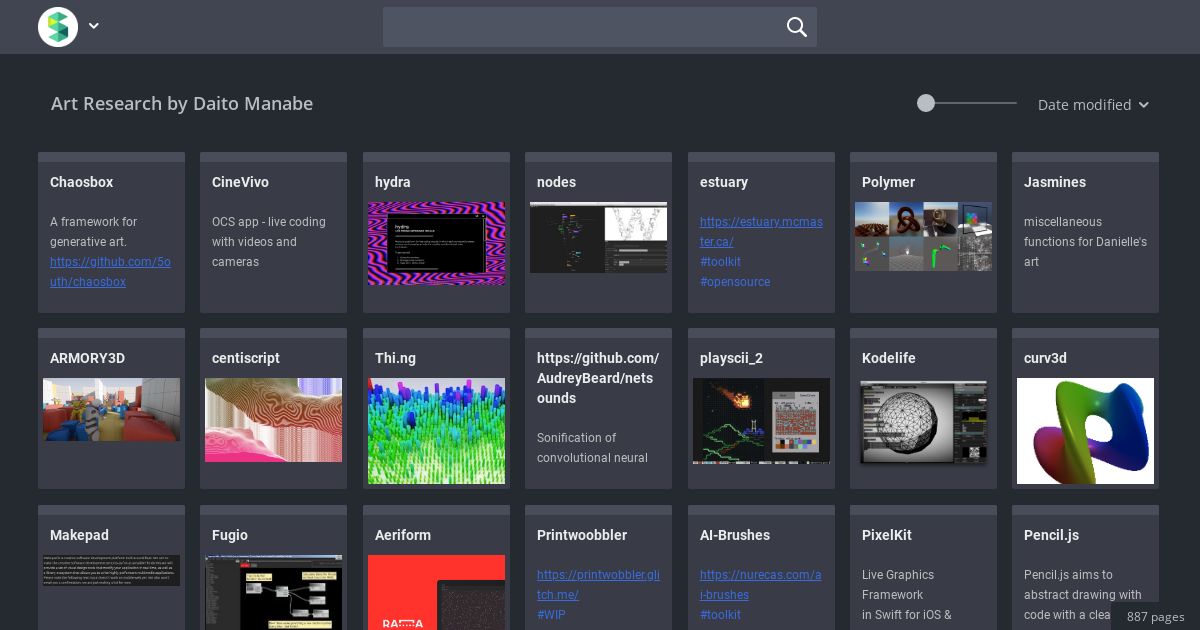Screen dimensions: 1200x630
Task: Follow the estuary.mcmaster.ca link
Action: point(761,232)
